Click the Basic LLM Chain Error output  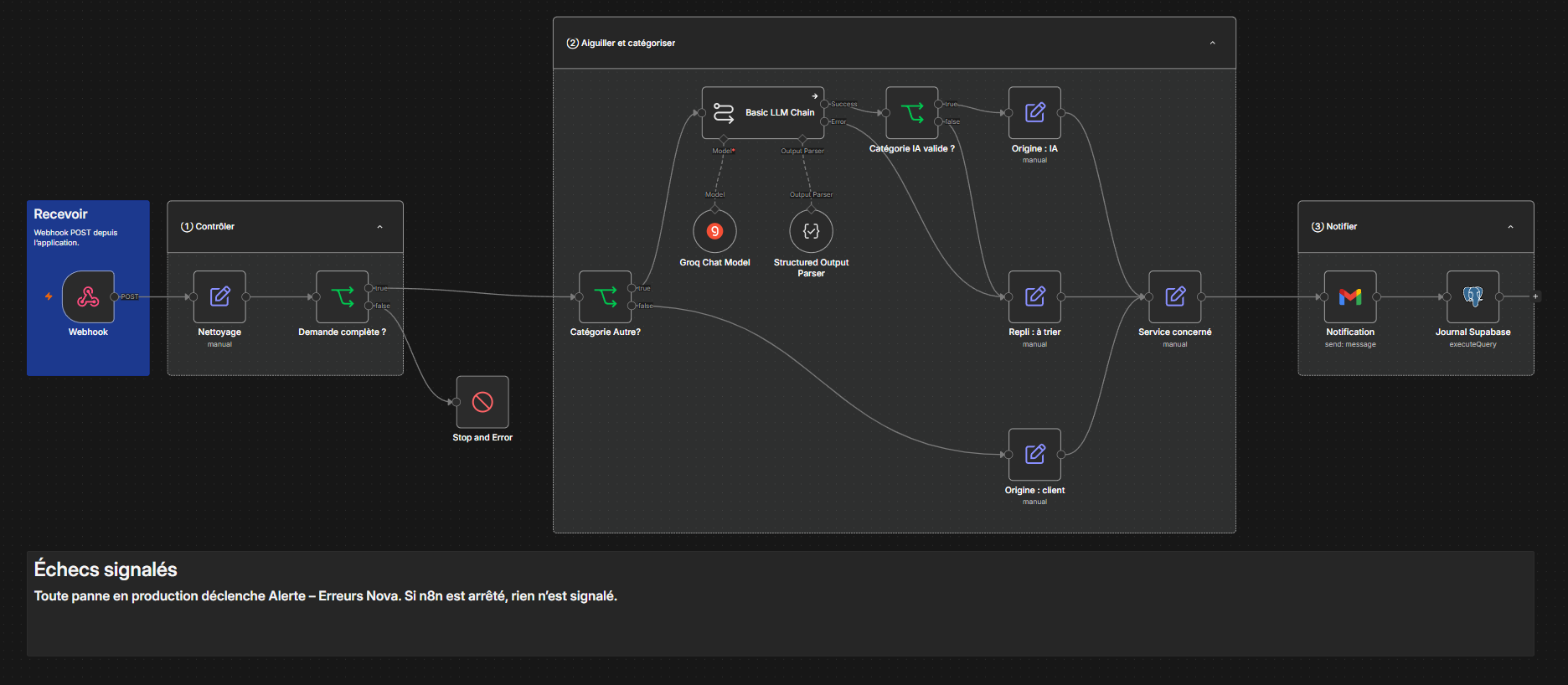tap(825, 121)
